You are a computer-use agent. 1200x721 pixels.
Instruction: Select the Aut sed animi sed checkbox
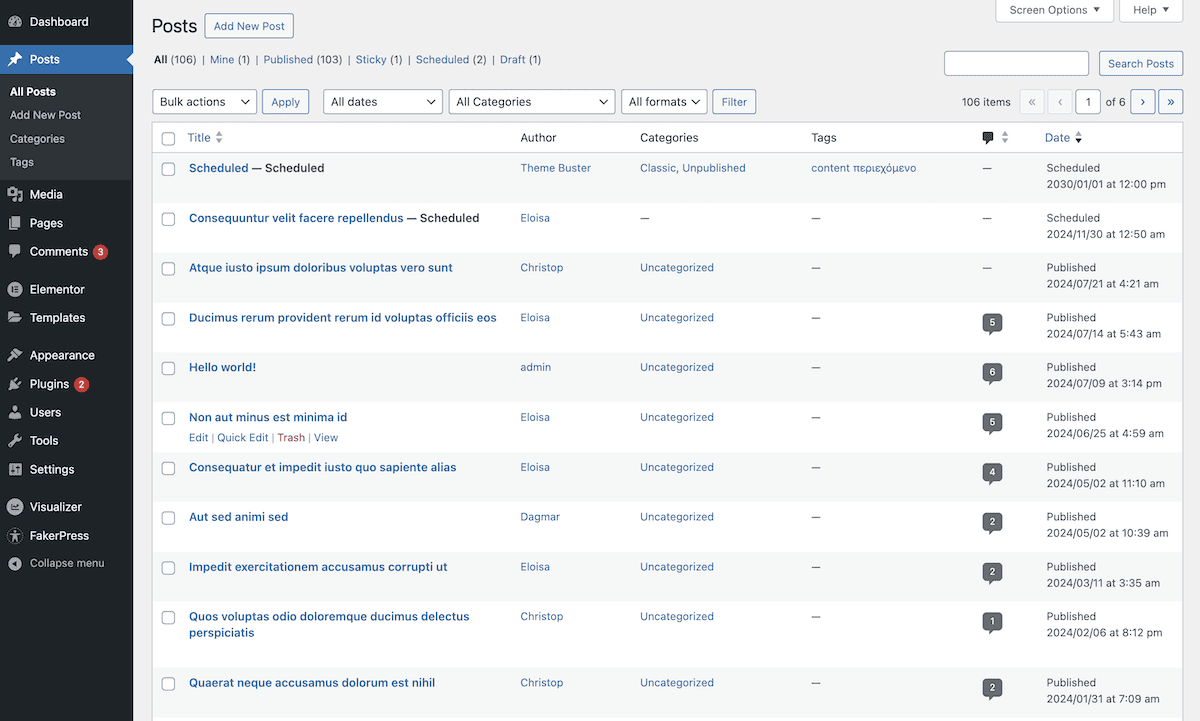[x=168, y=518]
